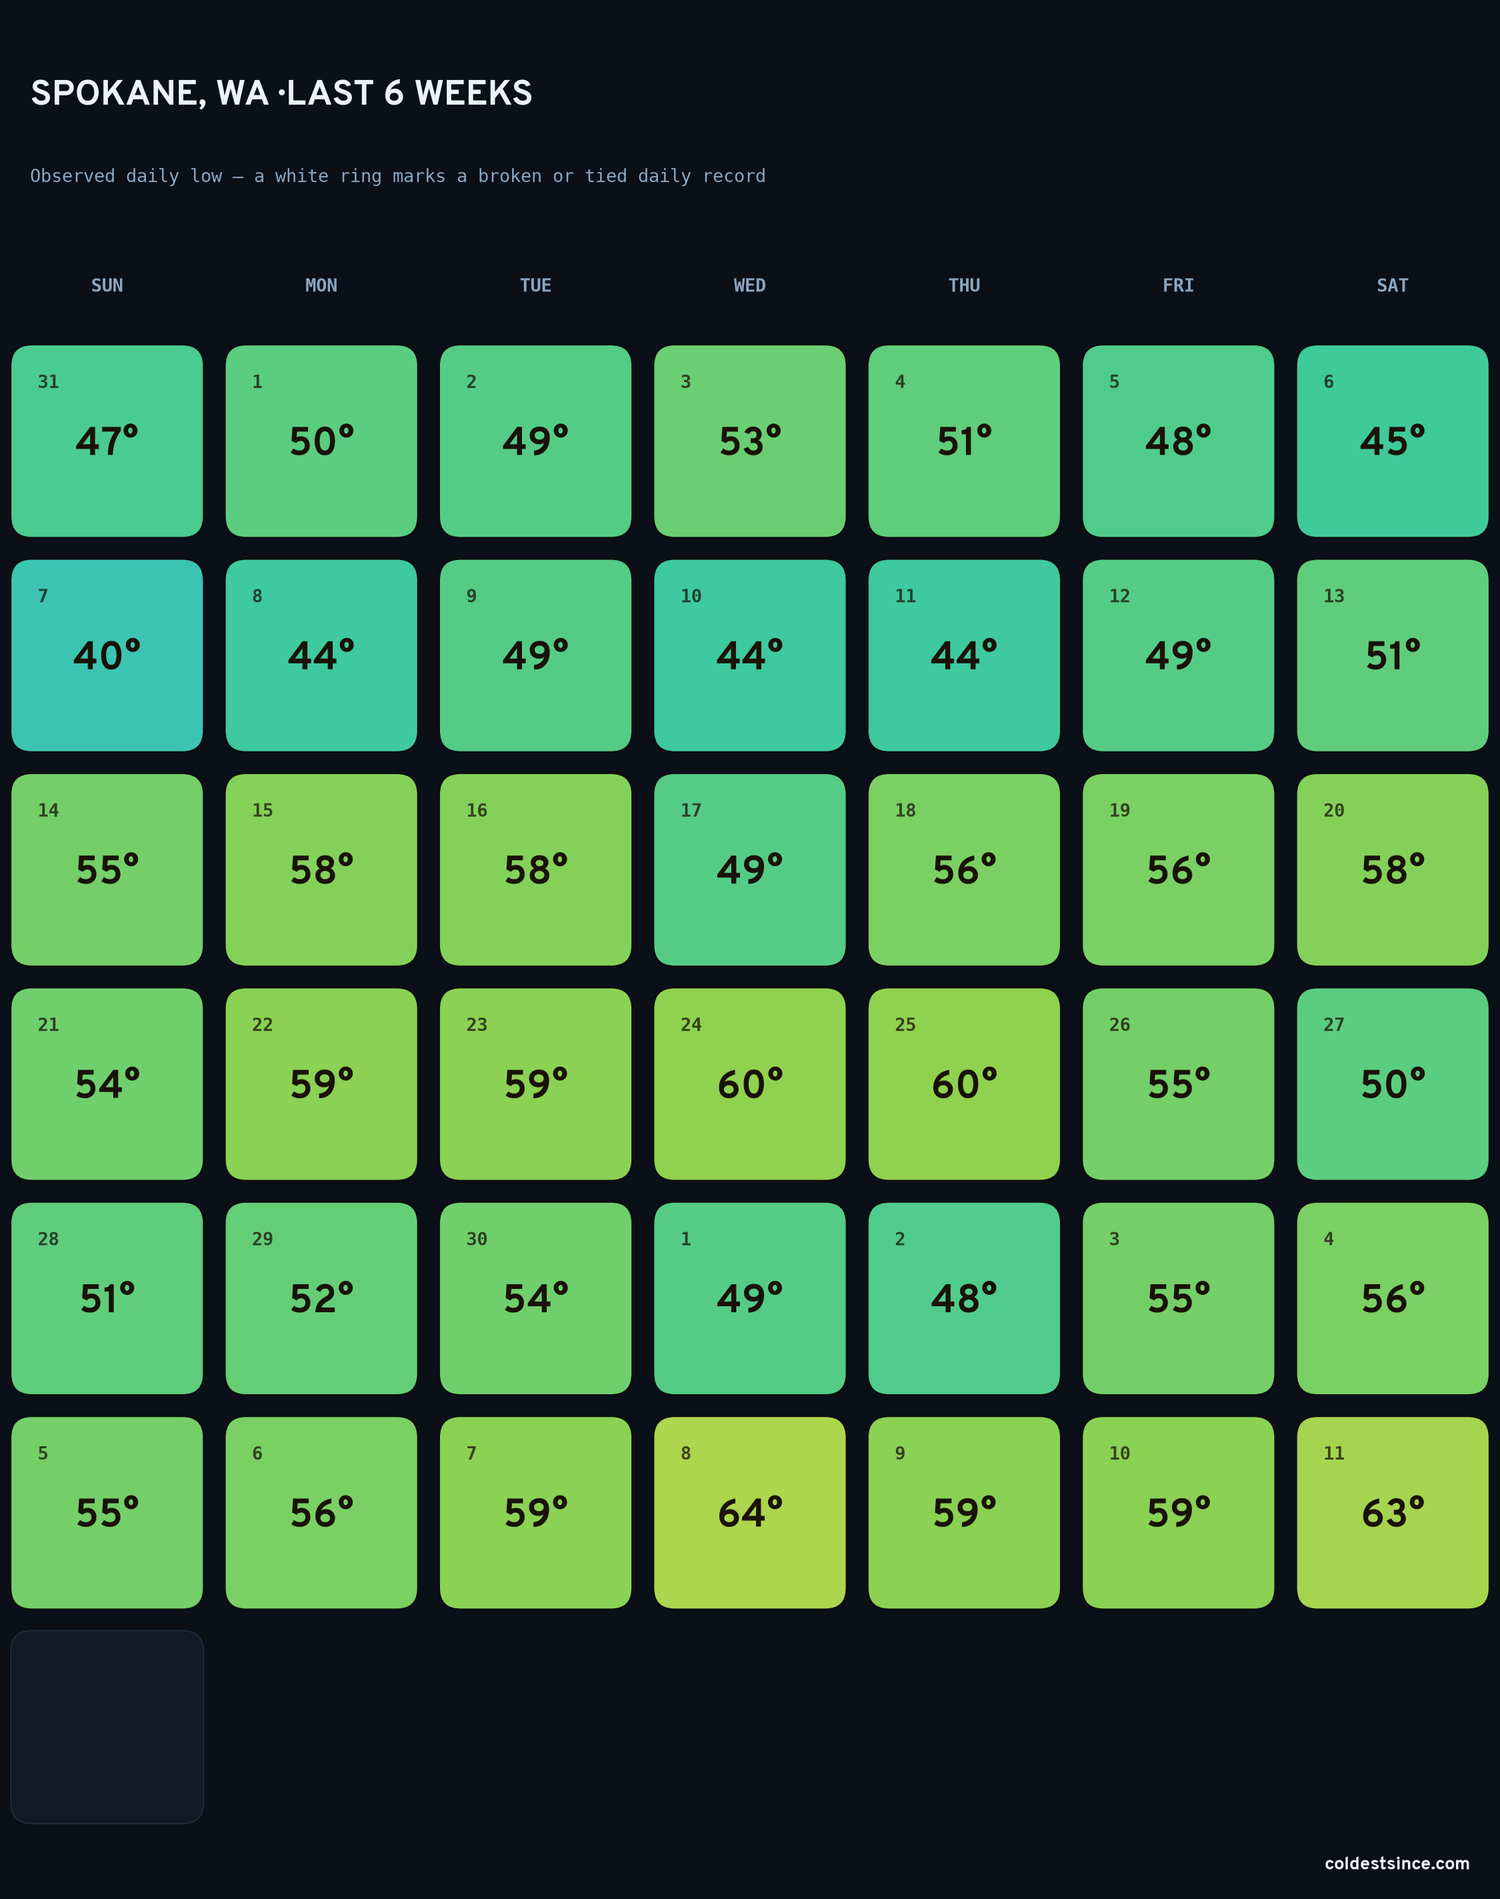Select the day 7 tile showing 40°
The width and height of the screenshot is (1500, 1899).
click(107, 655)
